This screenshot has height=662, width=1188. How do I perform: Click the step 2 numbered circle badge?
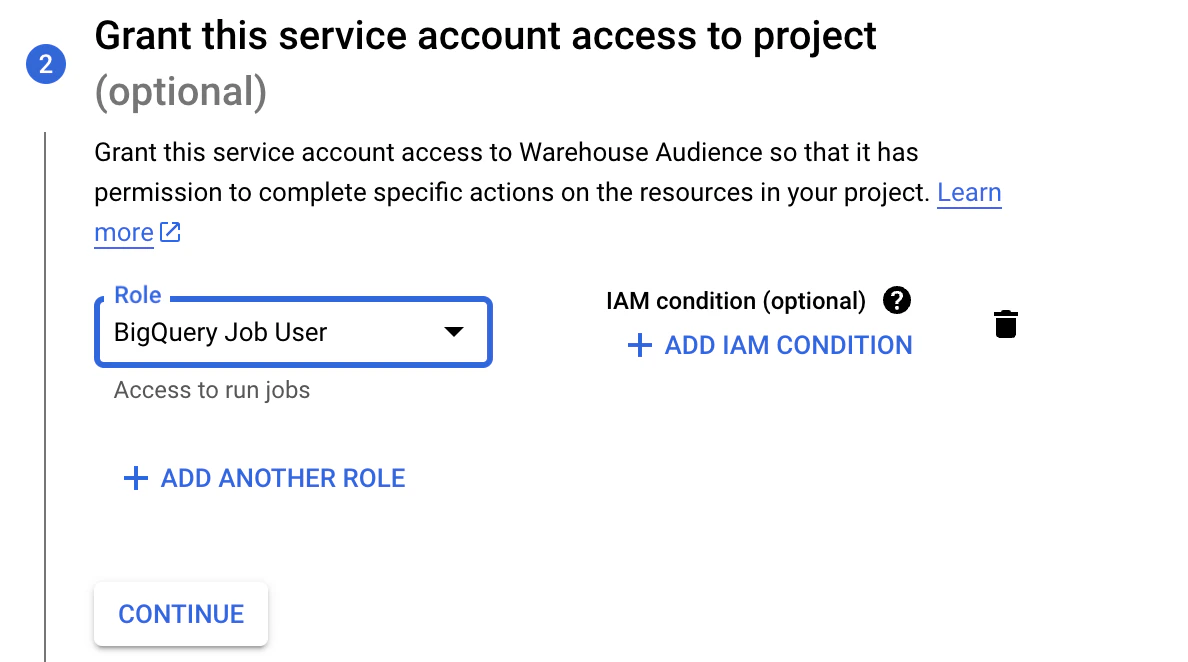(x=45, y=63)
